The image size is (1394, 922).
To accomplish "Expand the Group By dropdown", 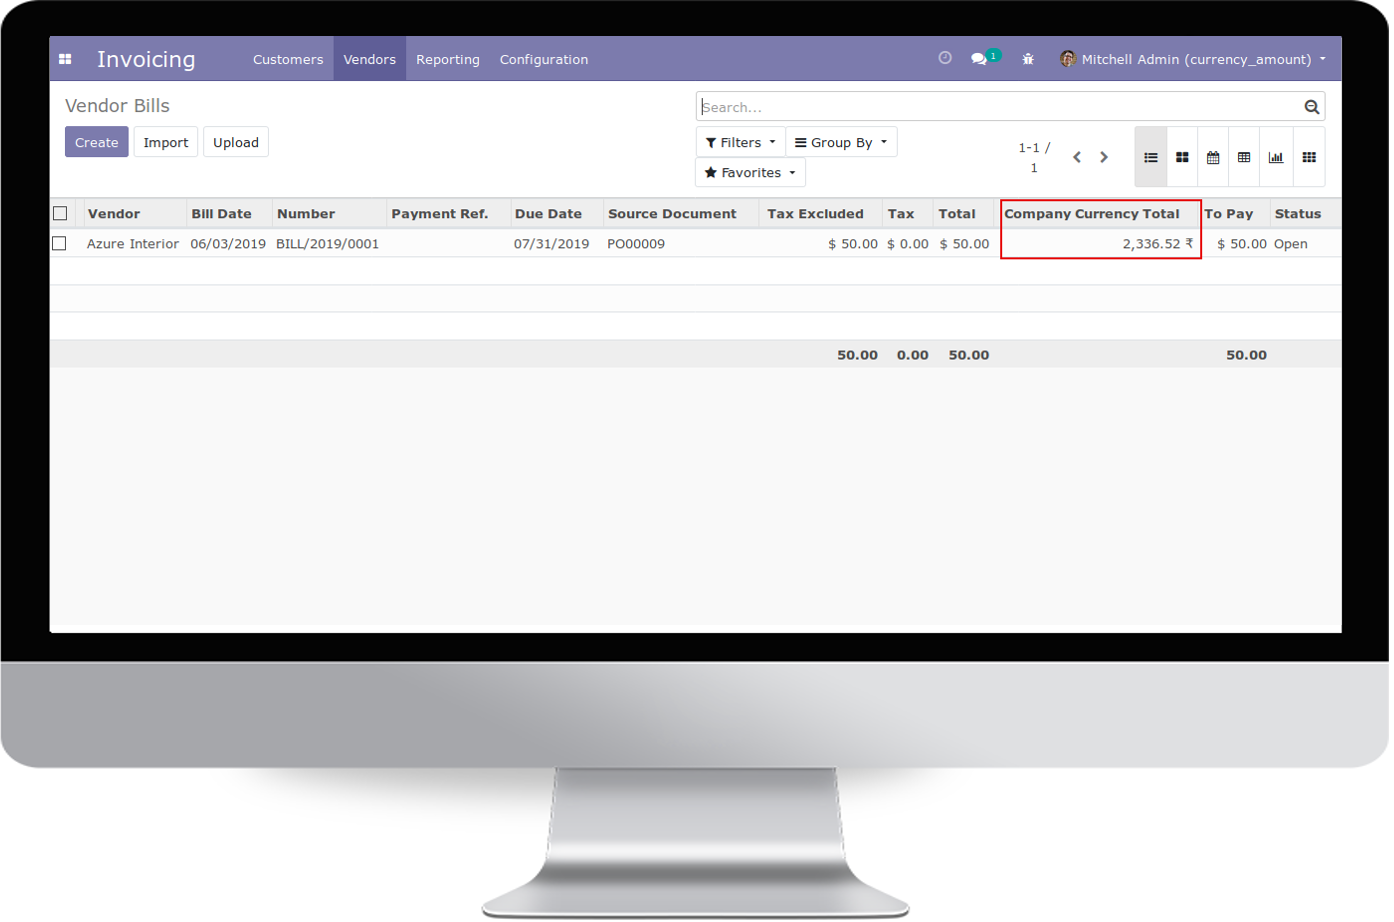I will pos(843,142).
